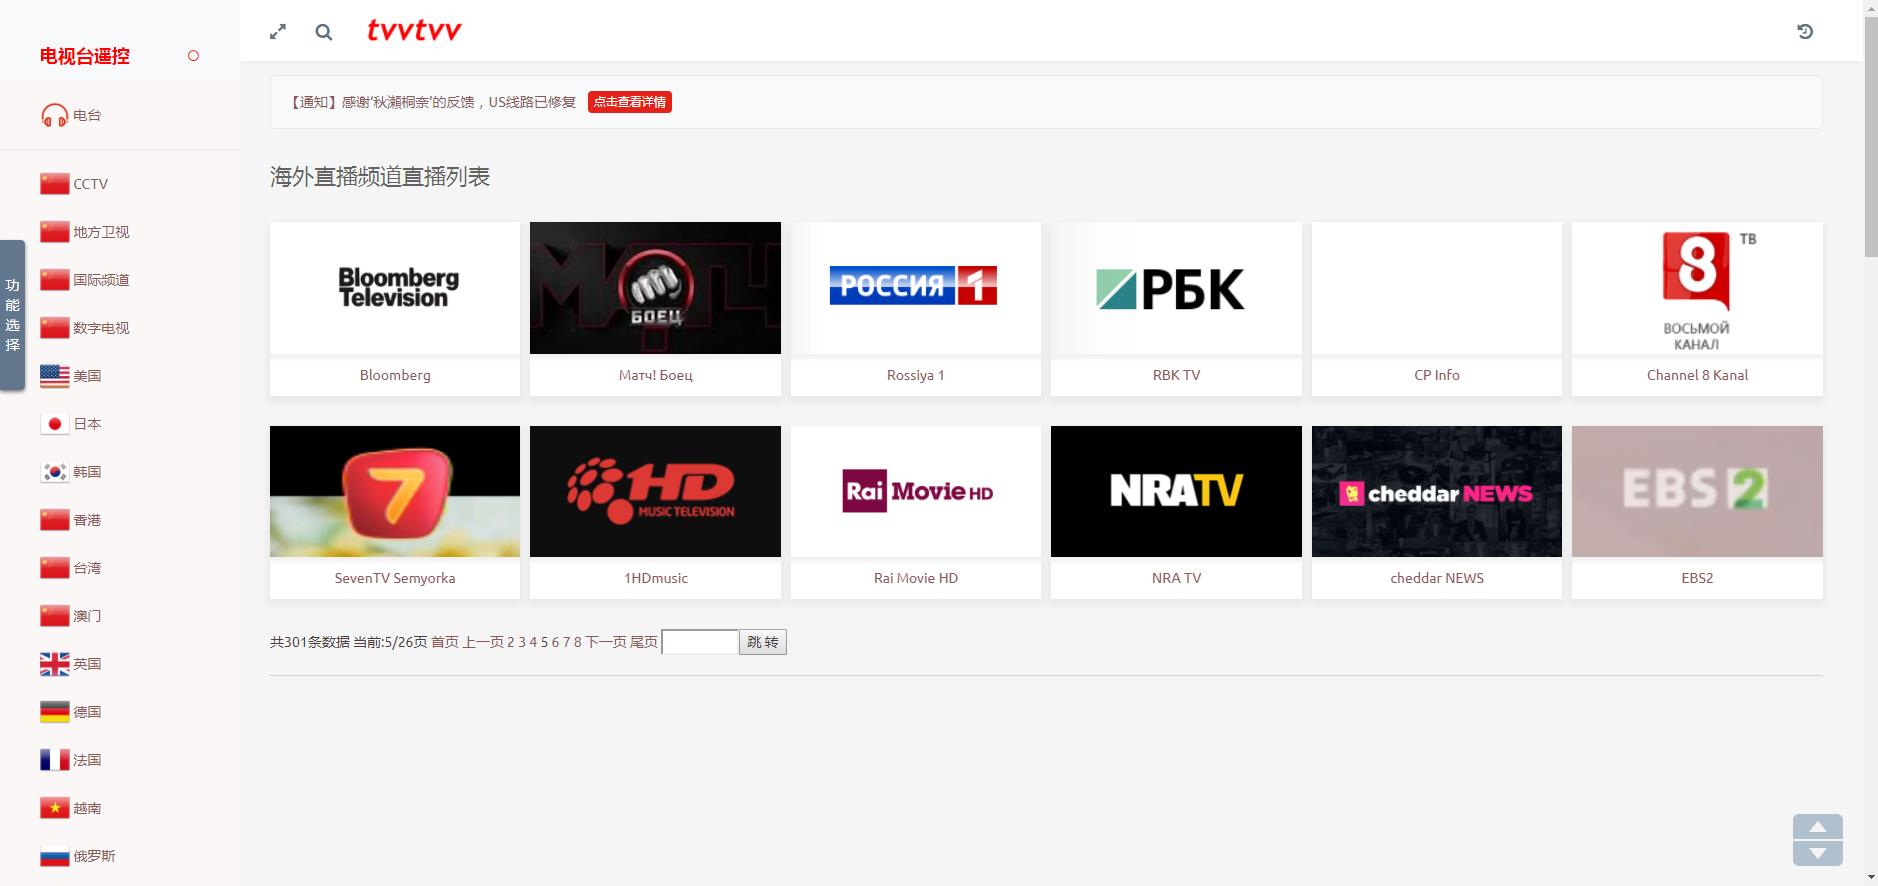Open the Rai Movie HD thumbnail

[x=916, y=491]
